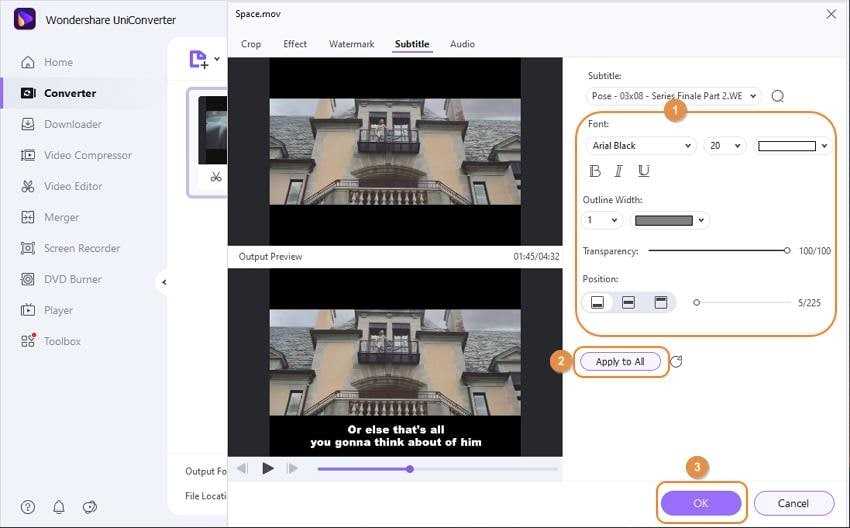Viewport: 850px width, 528px height.
Task: Switch to the Watermark tab
Action: pyautogui.click(x=351, y=44)
